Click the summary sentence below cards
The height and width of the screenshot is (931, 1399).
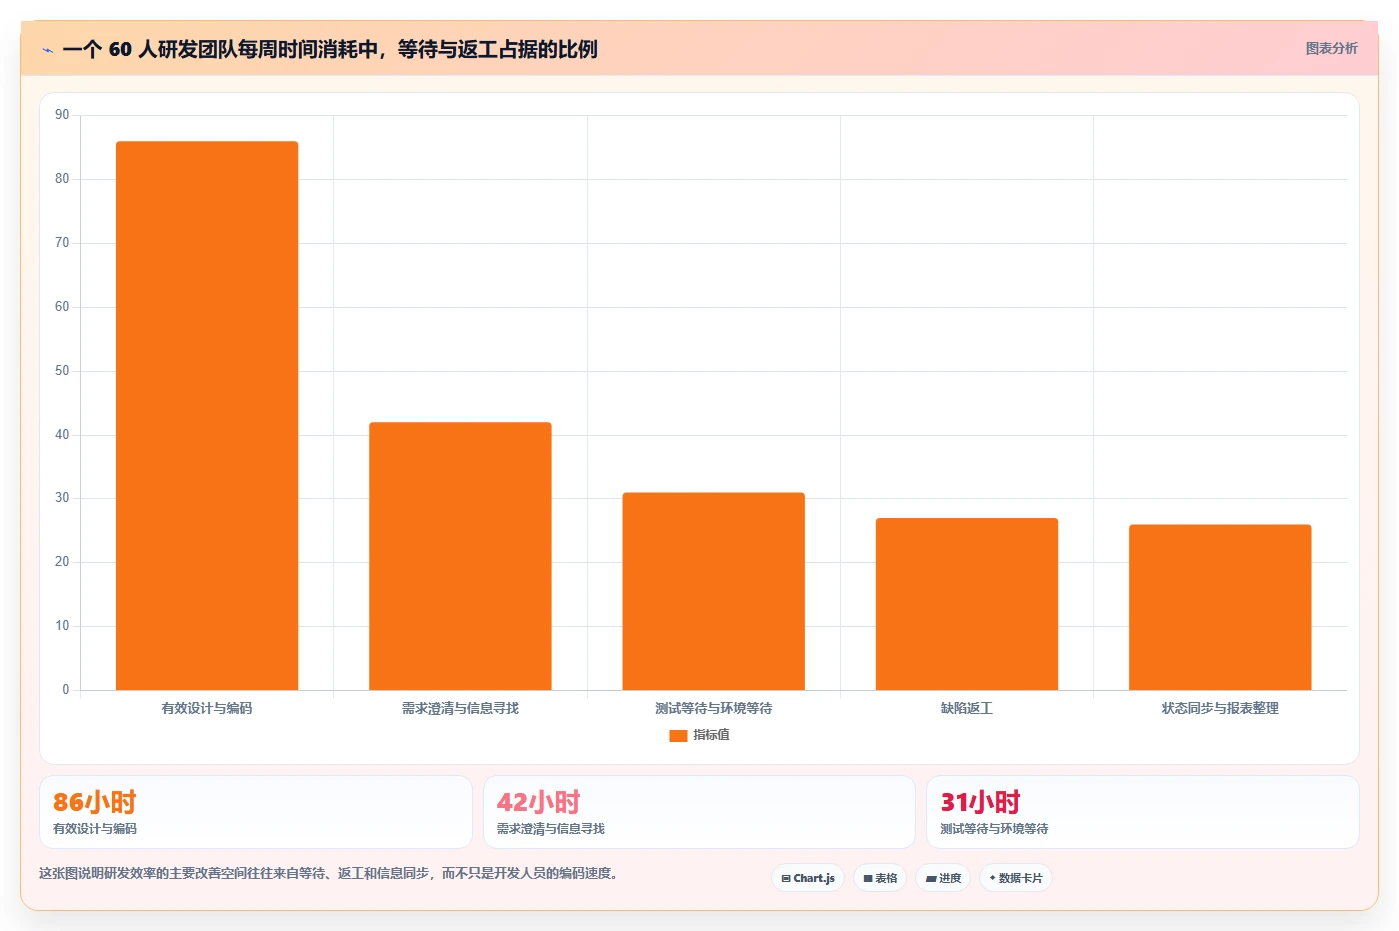[331, 873]
